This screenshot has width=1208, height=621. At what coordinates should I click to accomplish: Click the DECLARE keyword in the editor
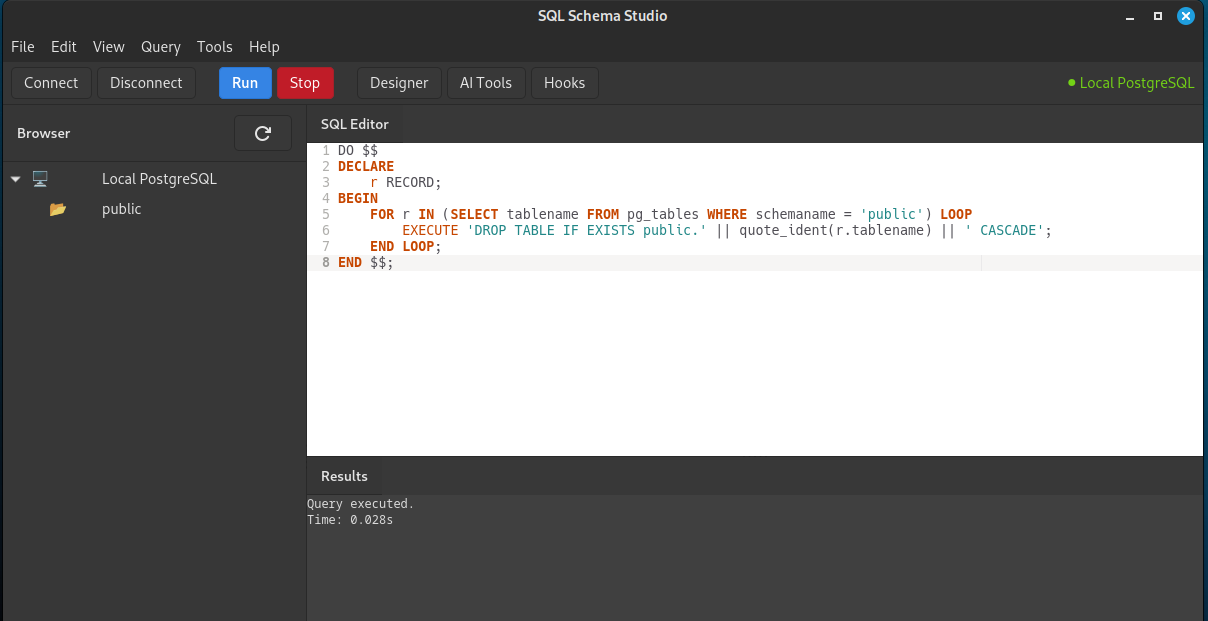point(366,166)
